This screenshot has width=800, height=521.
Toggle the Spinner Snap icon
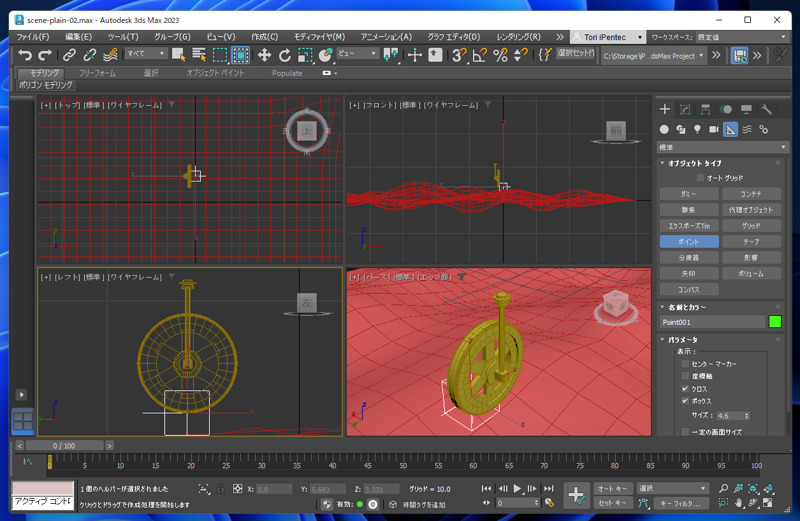(520, 55)
